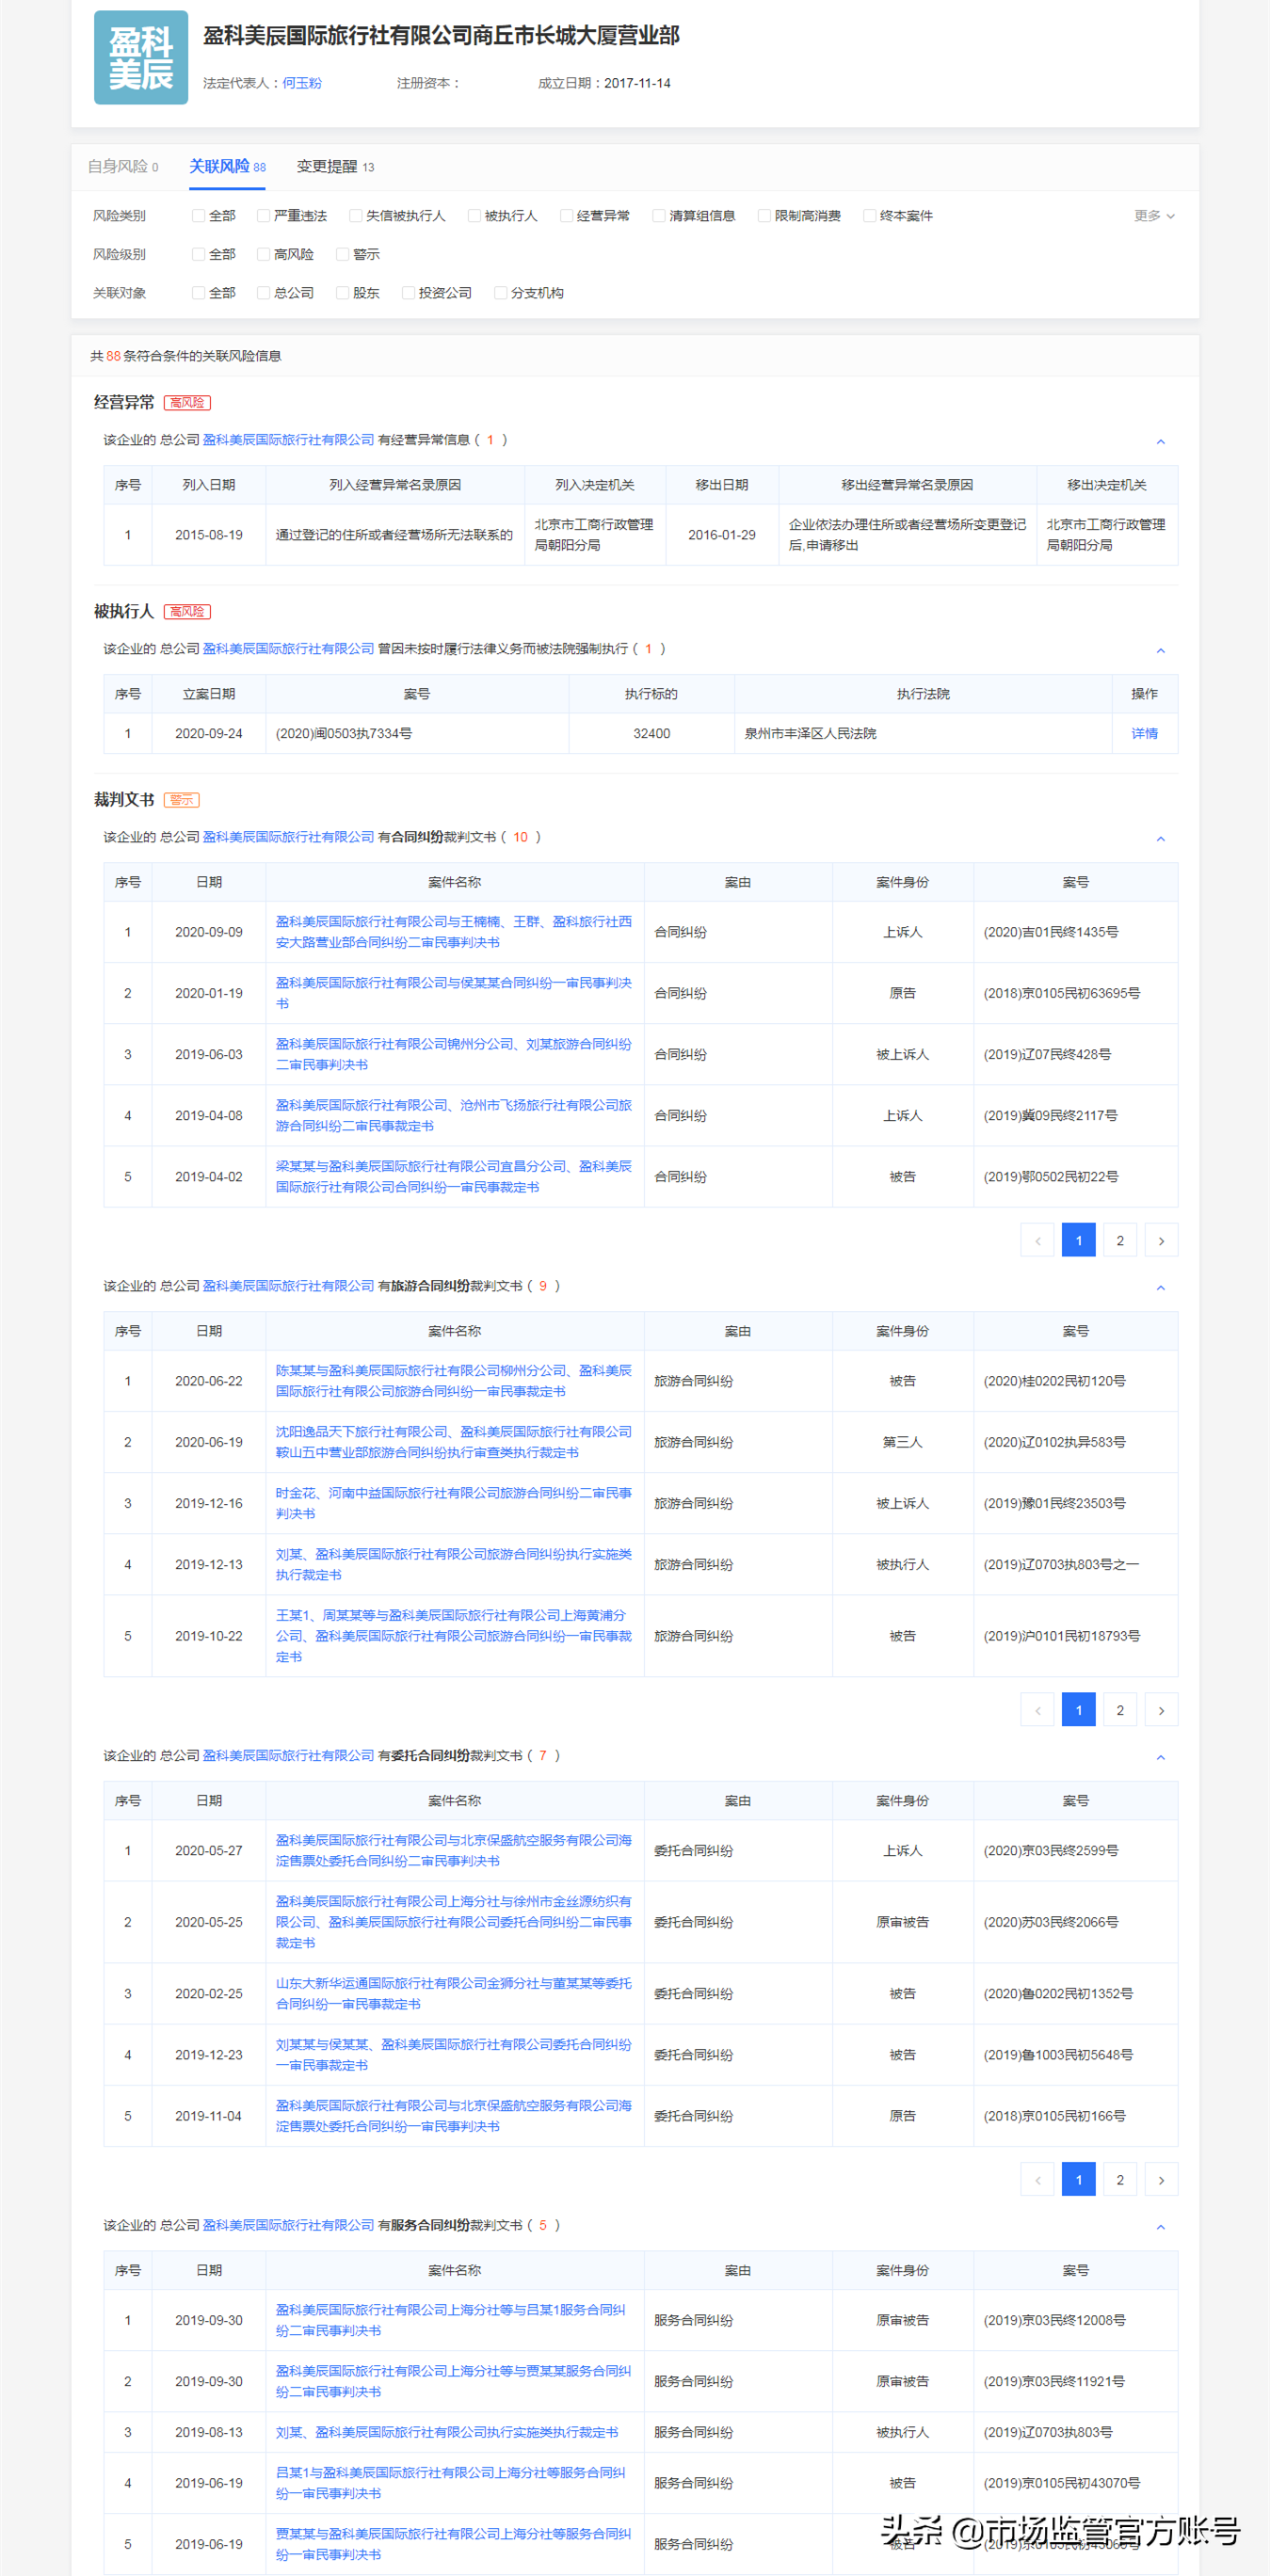
Task: Collapse the 经营异常 section chevron
Action: (x=1160, y=441)
